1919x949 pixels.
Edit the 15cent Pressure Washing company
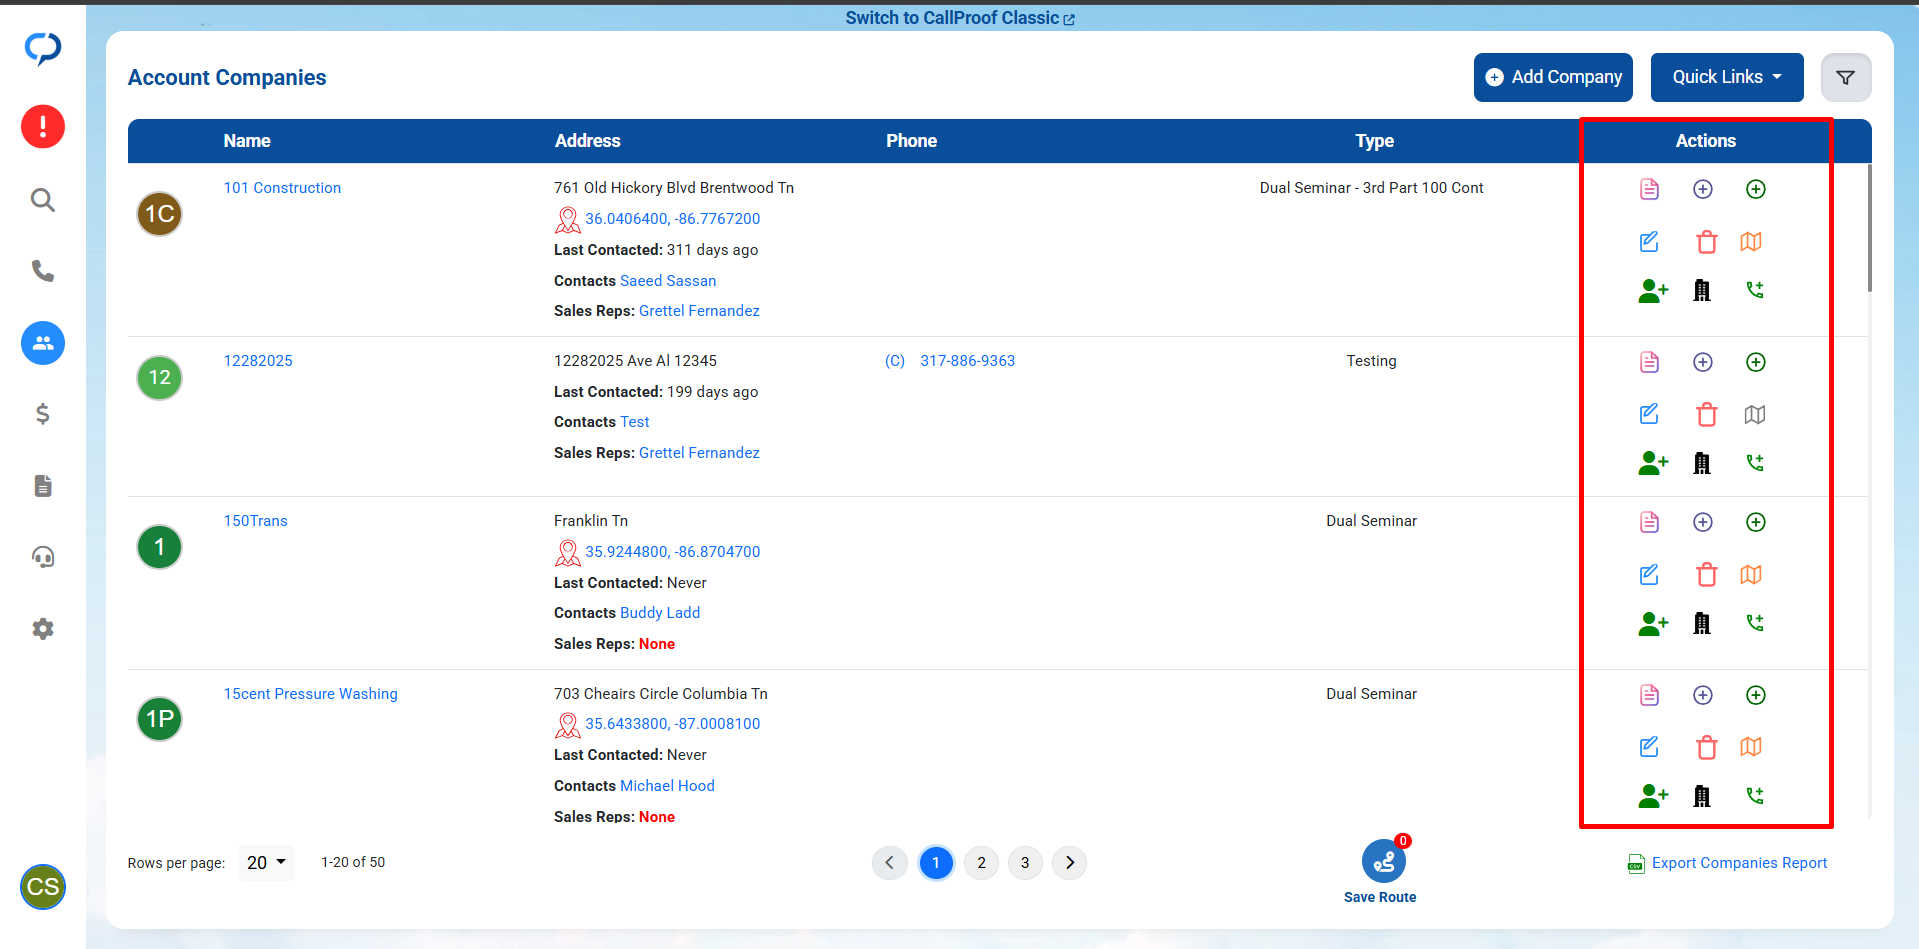(1650, 747)
